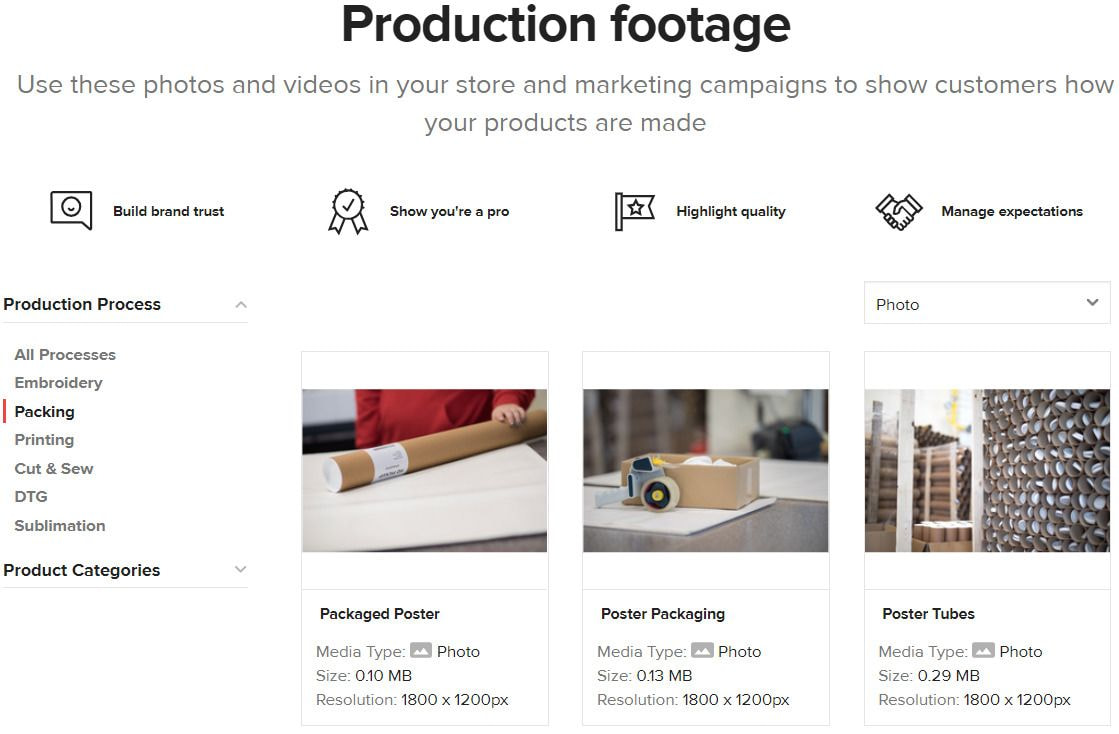This screenshot has height=734, width=1119.
Task: Click photo icon beside Packaged Poster media type
Action: click(x=421, y=651)
